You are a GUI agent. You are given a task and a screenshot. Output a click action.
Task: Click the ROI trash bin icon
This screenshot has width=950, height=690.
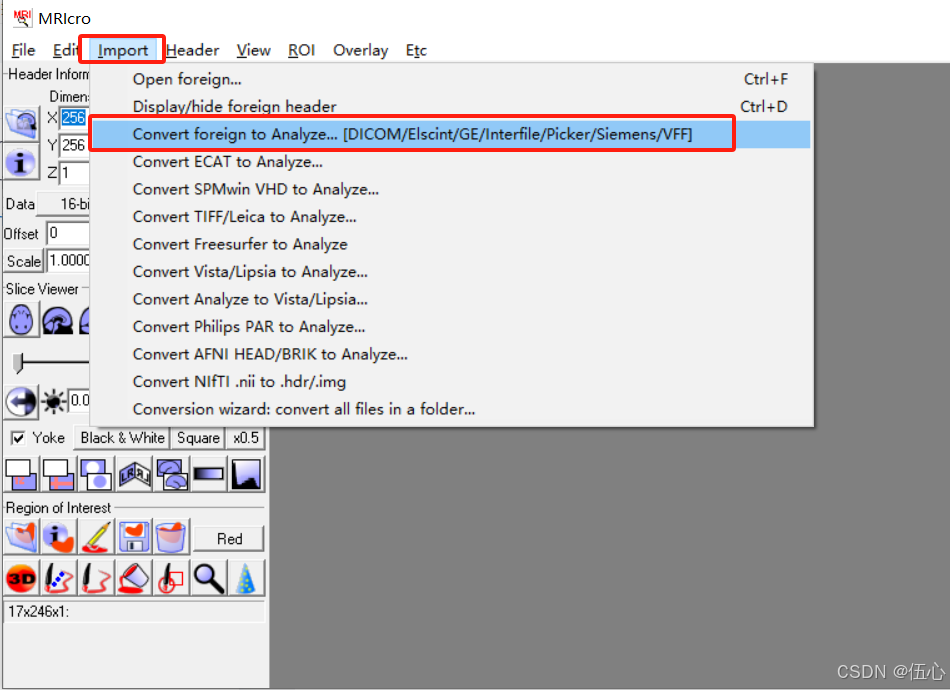click(171, 536)
